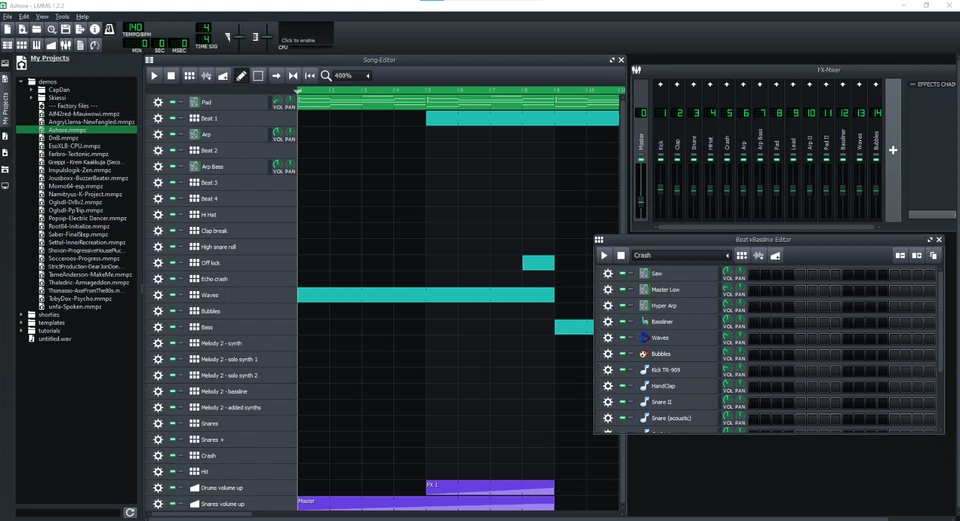Viewport: 960px width, 521px height.
Task: Mute the Bassliner track
Action: click(x=623, y=321)
